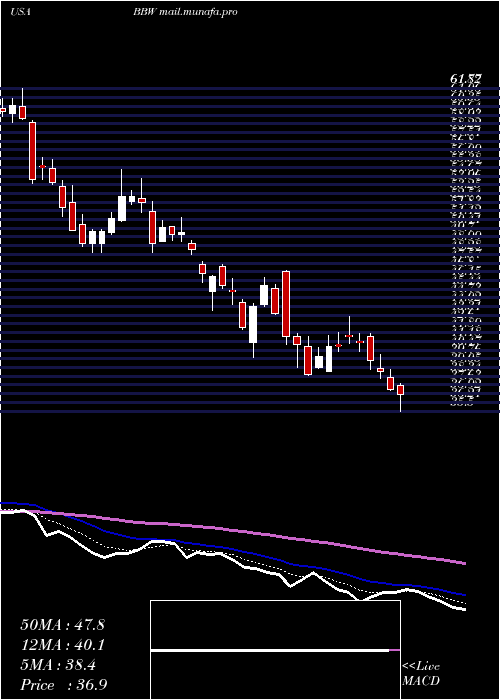Click the <<Live MACD label
500x700 pixels.
[421, 674]
